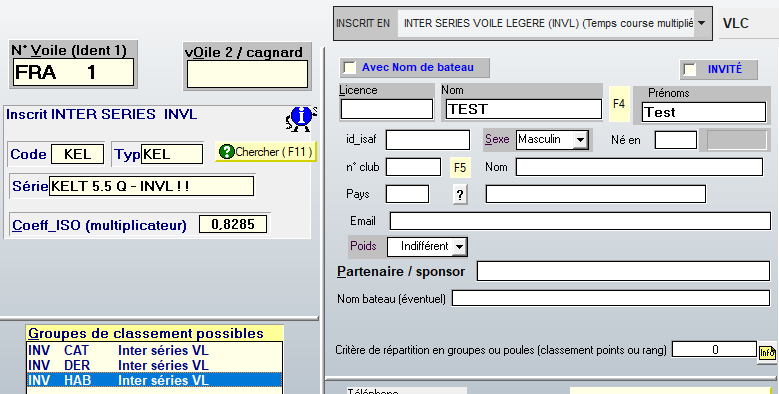Tick the INVITÉ checkbox
Image resolution: width=779 pixels, height=394 pixels.
pos(690,70)
